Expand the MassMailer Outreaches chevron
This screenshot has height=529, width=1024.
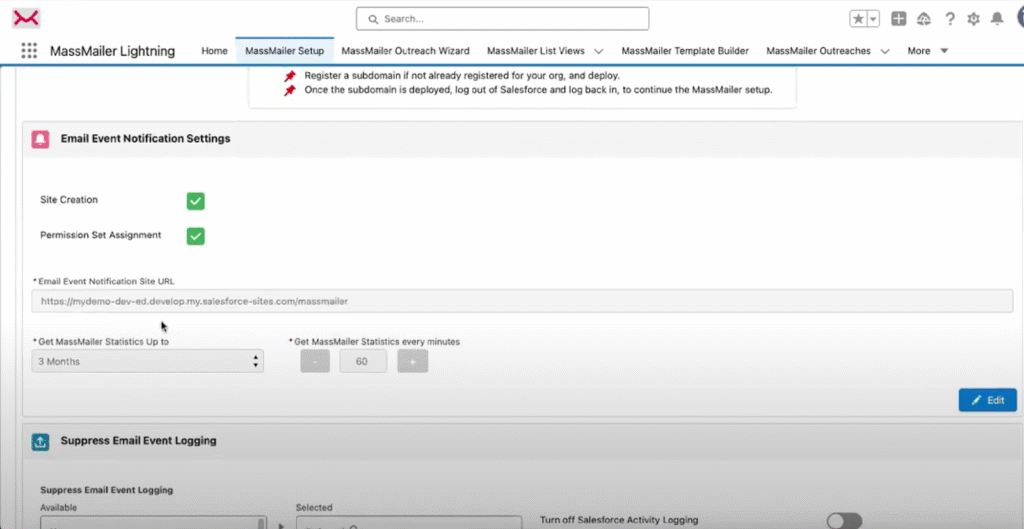(x=885, y=51)
